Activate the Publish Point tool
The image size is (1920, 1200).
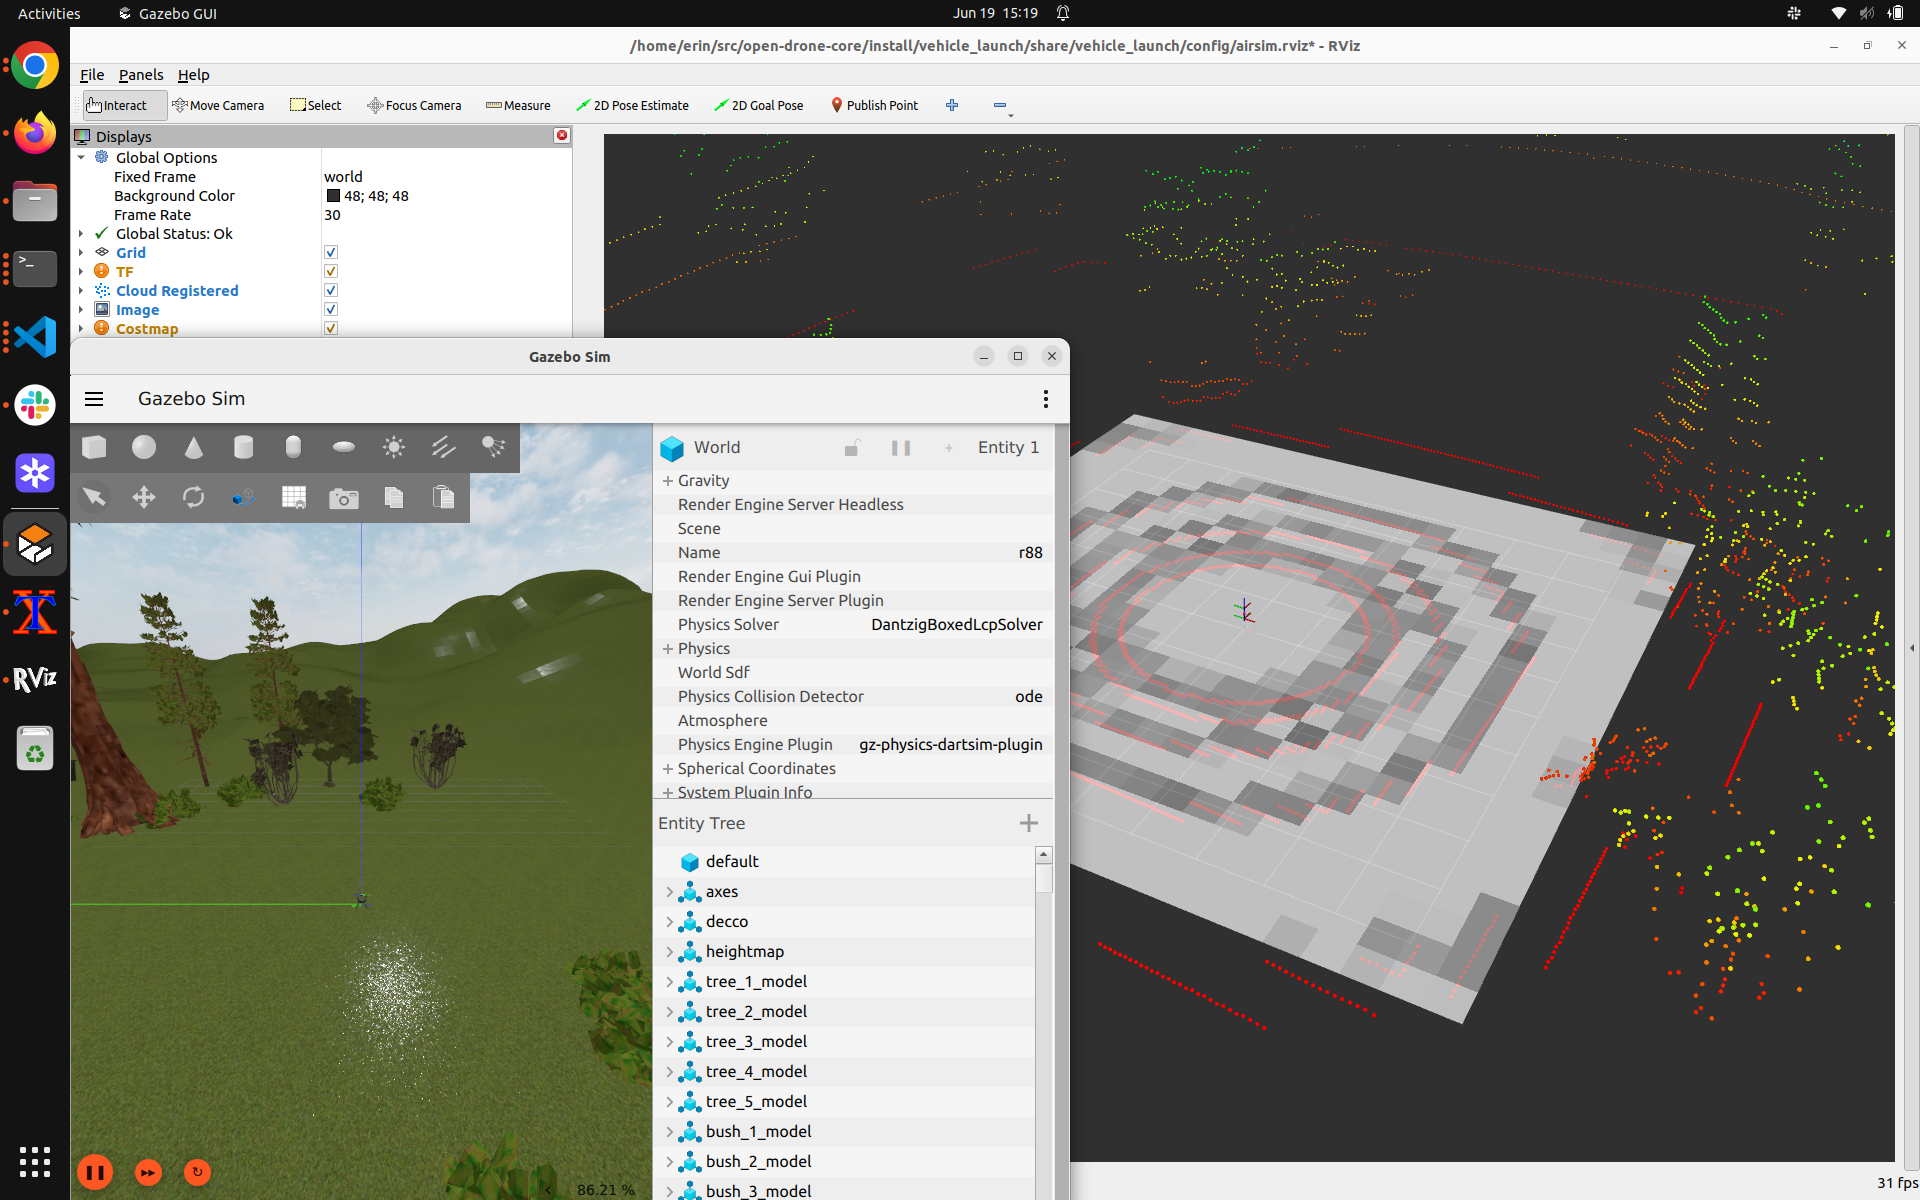(874, 105)
